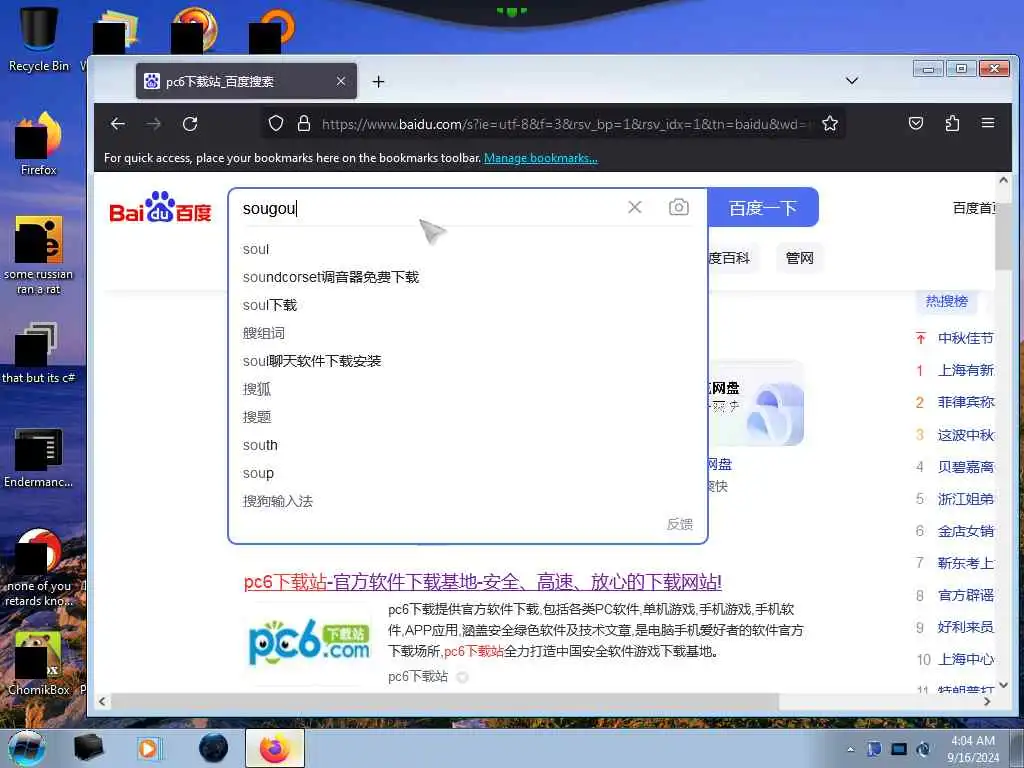The height and width of the screenshot is (768, 1024).
Task: Open the pc6下载站 search result title
Action: point(483,581)
